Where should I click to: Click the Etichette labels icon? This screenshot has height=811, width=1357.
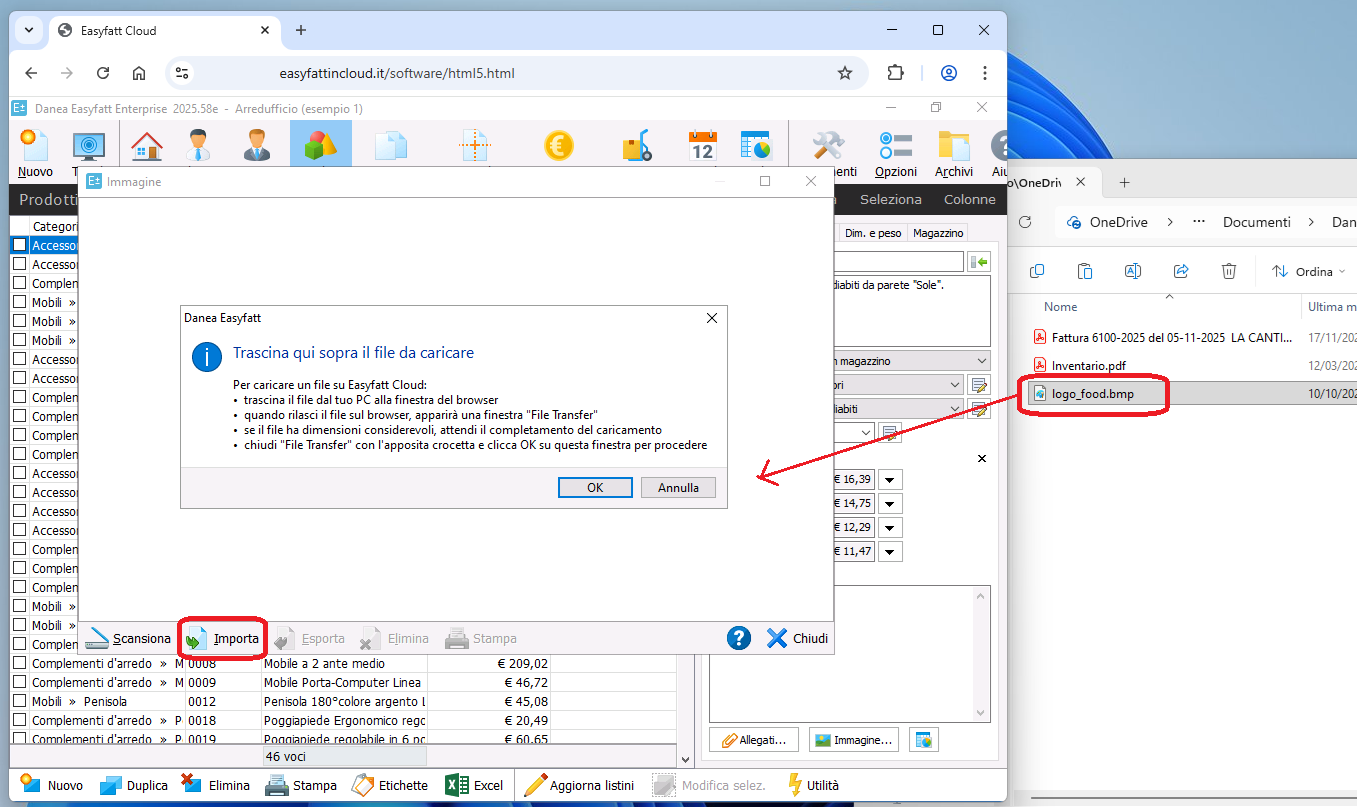click(363, 785)
